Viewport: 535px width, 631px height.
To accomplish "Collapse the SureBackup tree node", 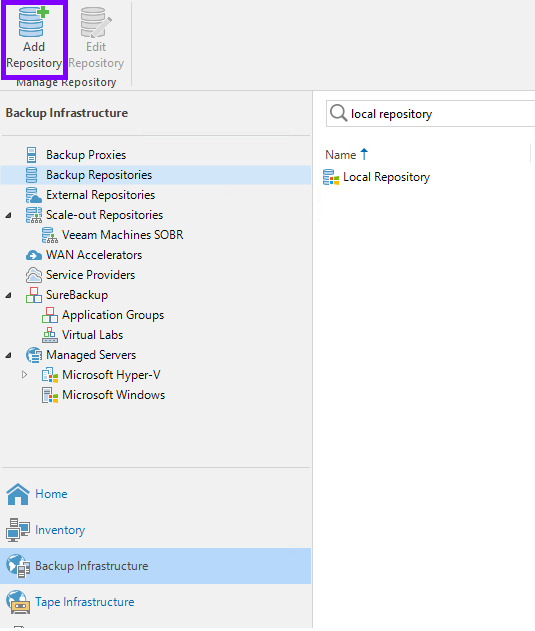I will [8, 295].
